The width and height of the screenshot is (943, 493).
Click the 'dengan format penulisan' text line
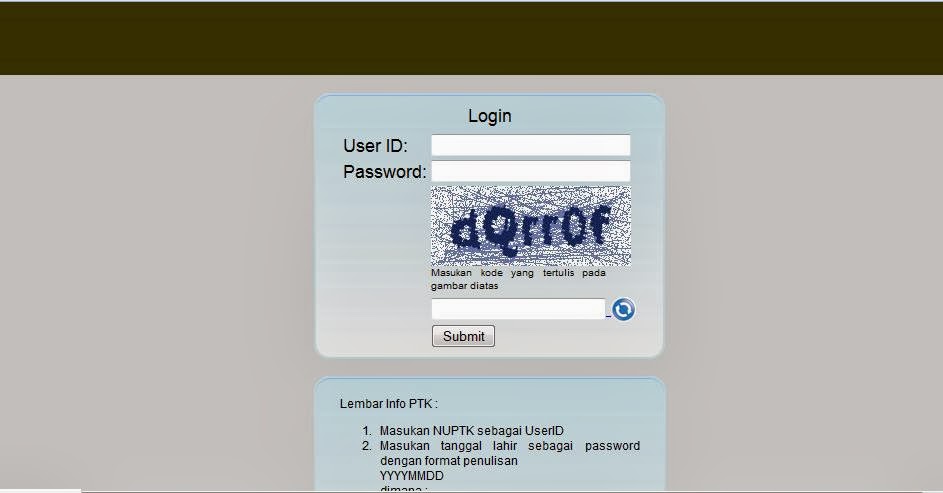point(449,461)
